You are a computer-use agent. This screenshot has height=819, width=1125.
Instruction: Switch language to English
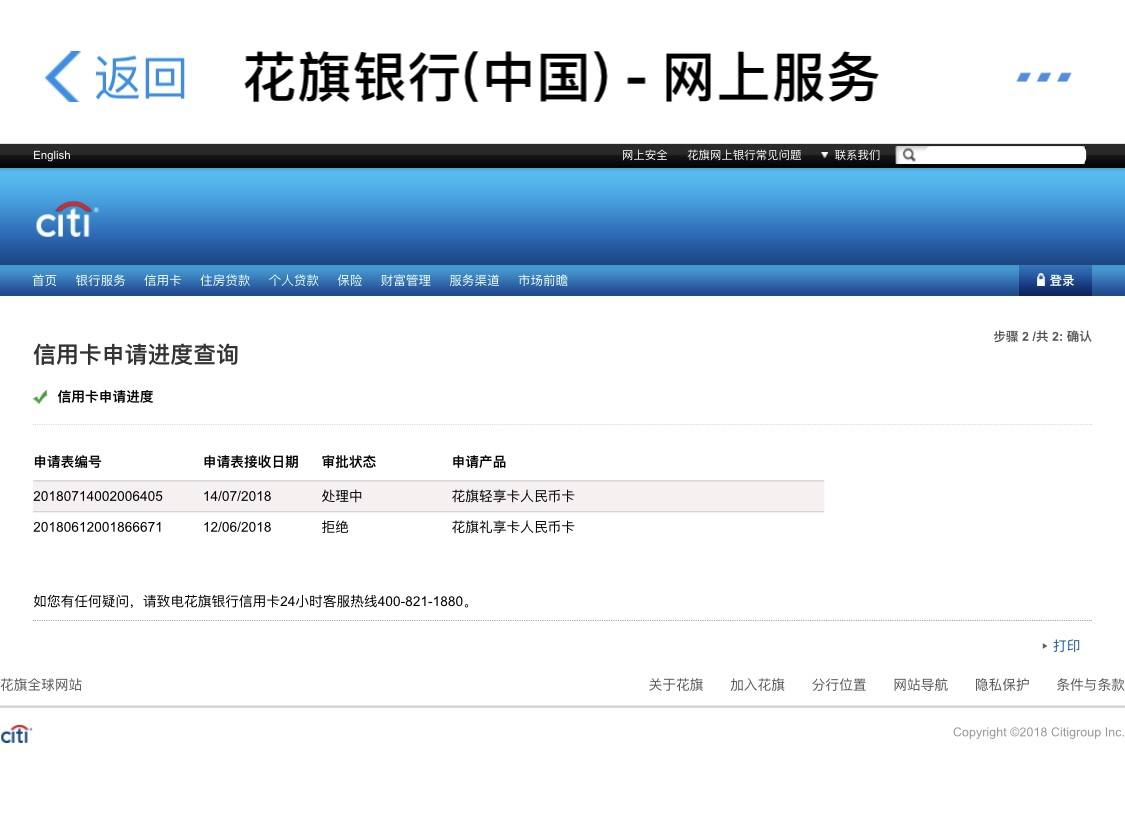pos(52,155)
